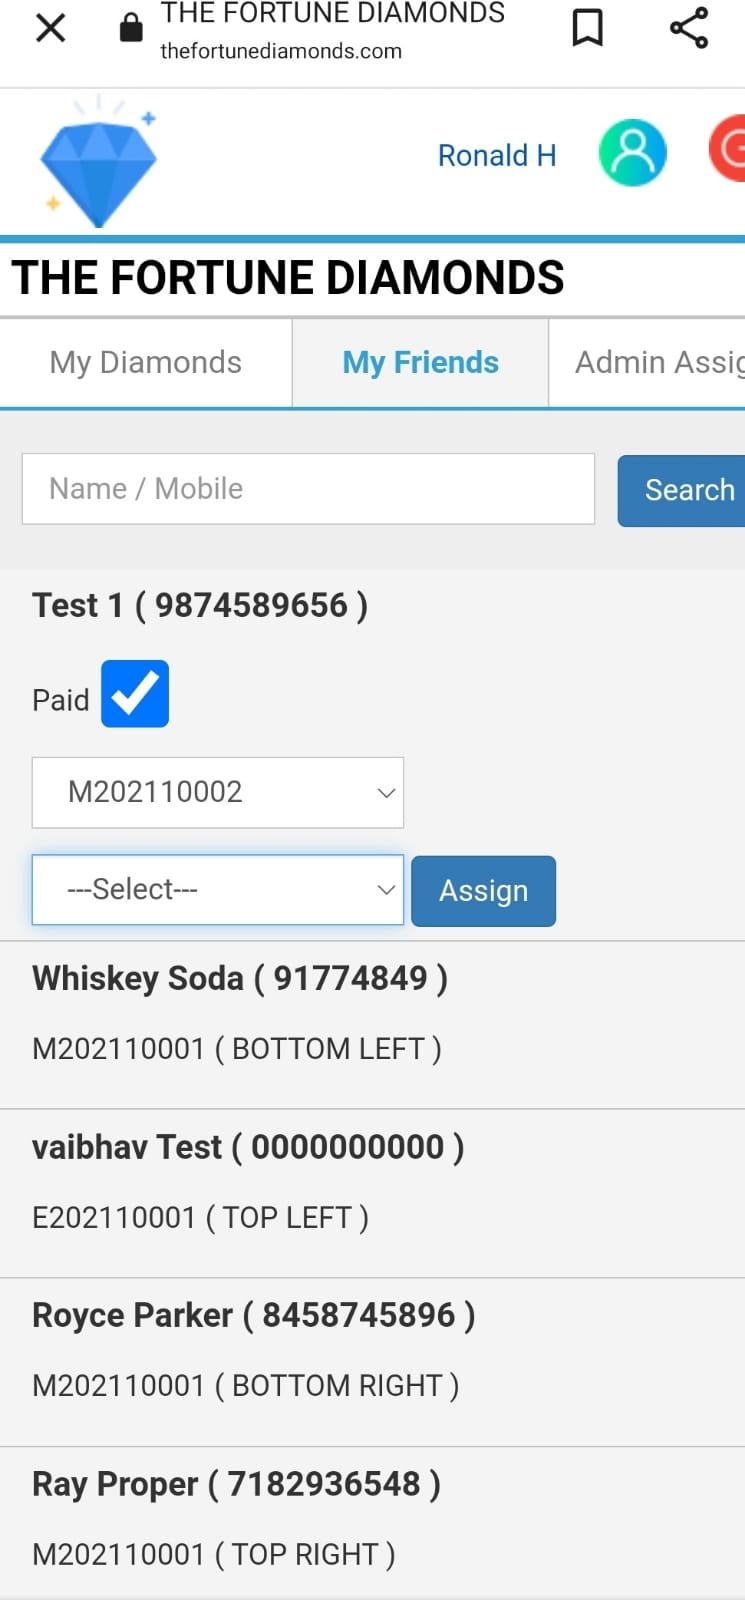745x1600 pixels.
Task: Select the Ray Proper friend entry
Action: [x=372, y=1524]
